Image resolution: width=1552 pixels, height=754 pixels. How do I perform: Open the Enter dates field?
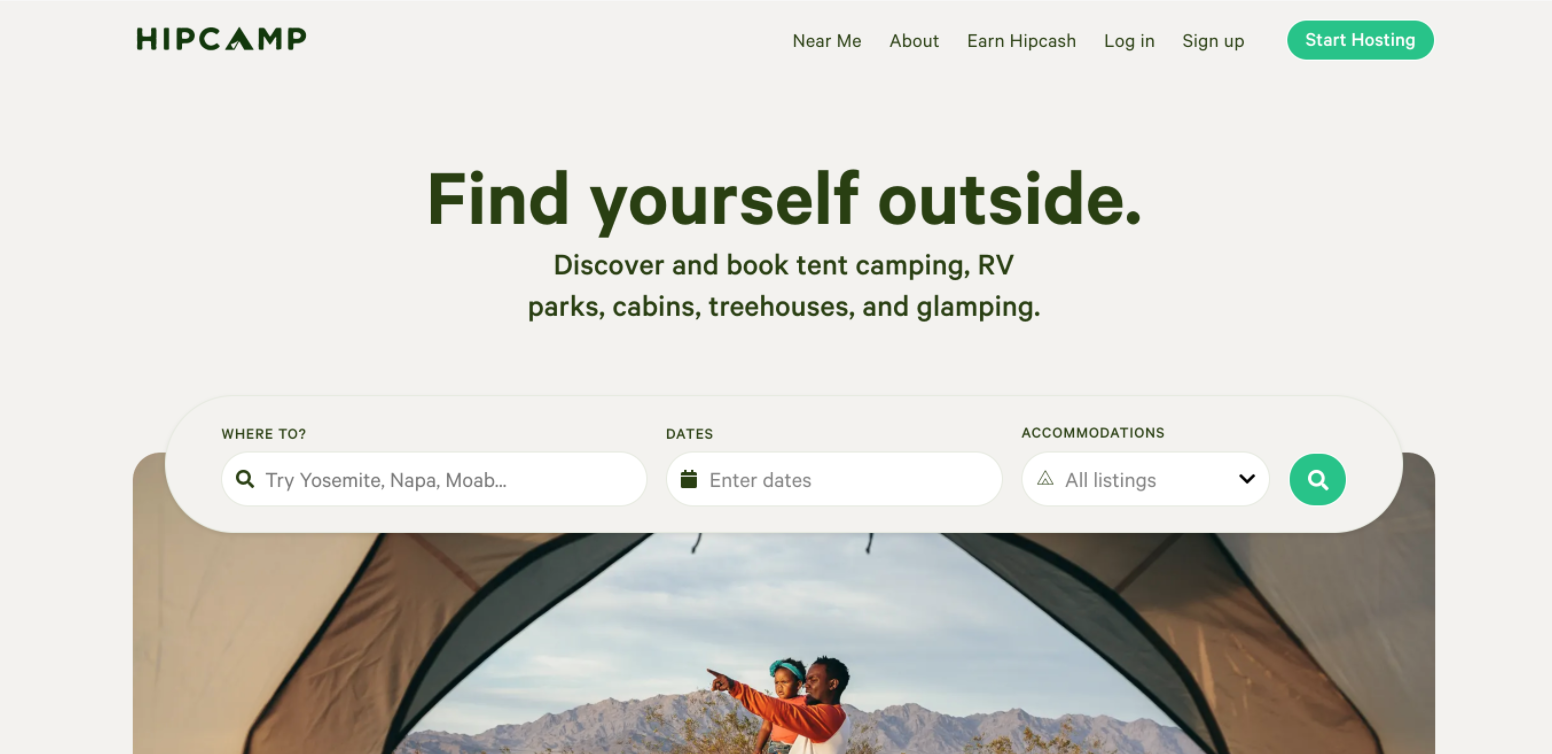(834, 480)
